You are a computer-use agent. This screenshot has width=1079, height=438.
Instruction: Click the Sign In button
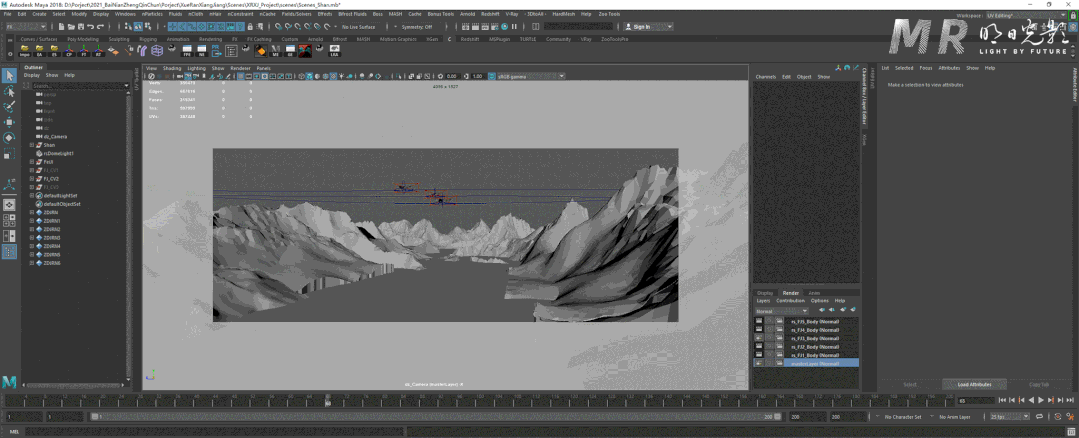pyautogui.click(x=648, y=27)
